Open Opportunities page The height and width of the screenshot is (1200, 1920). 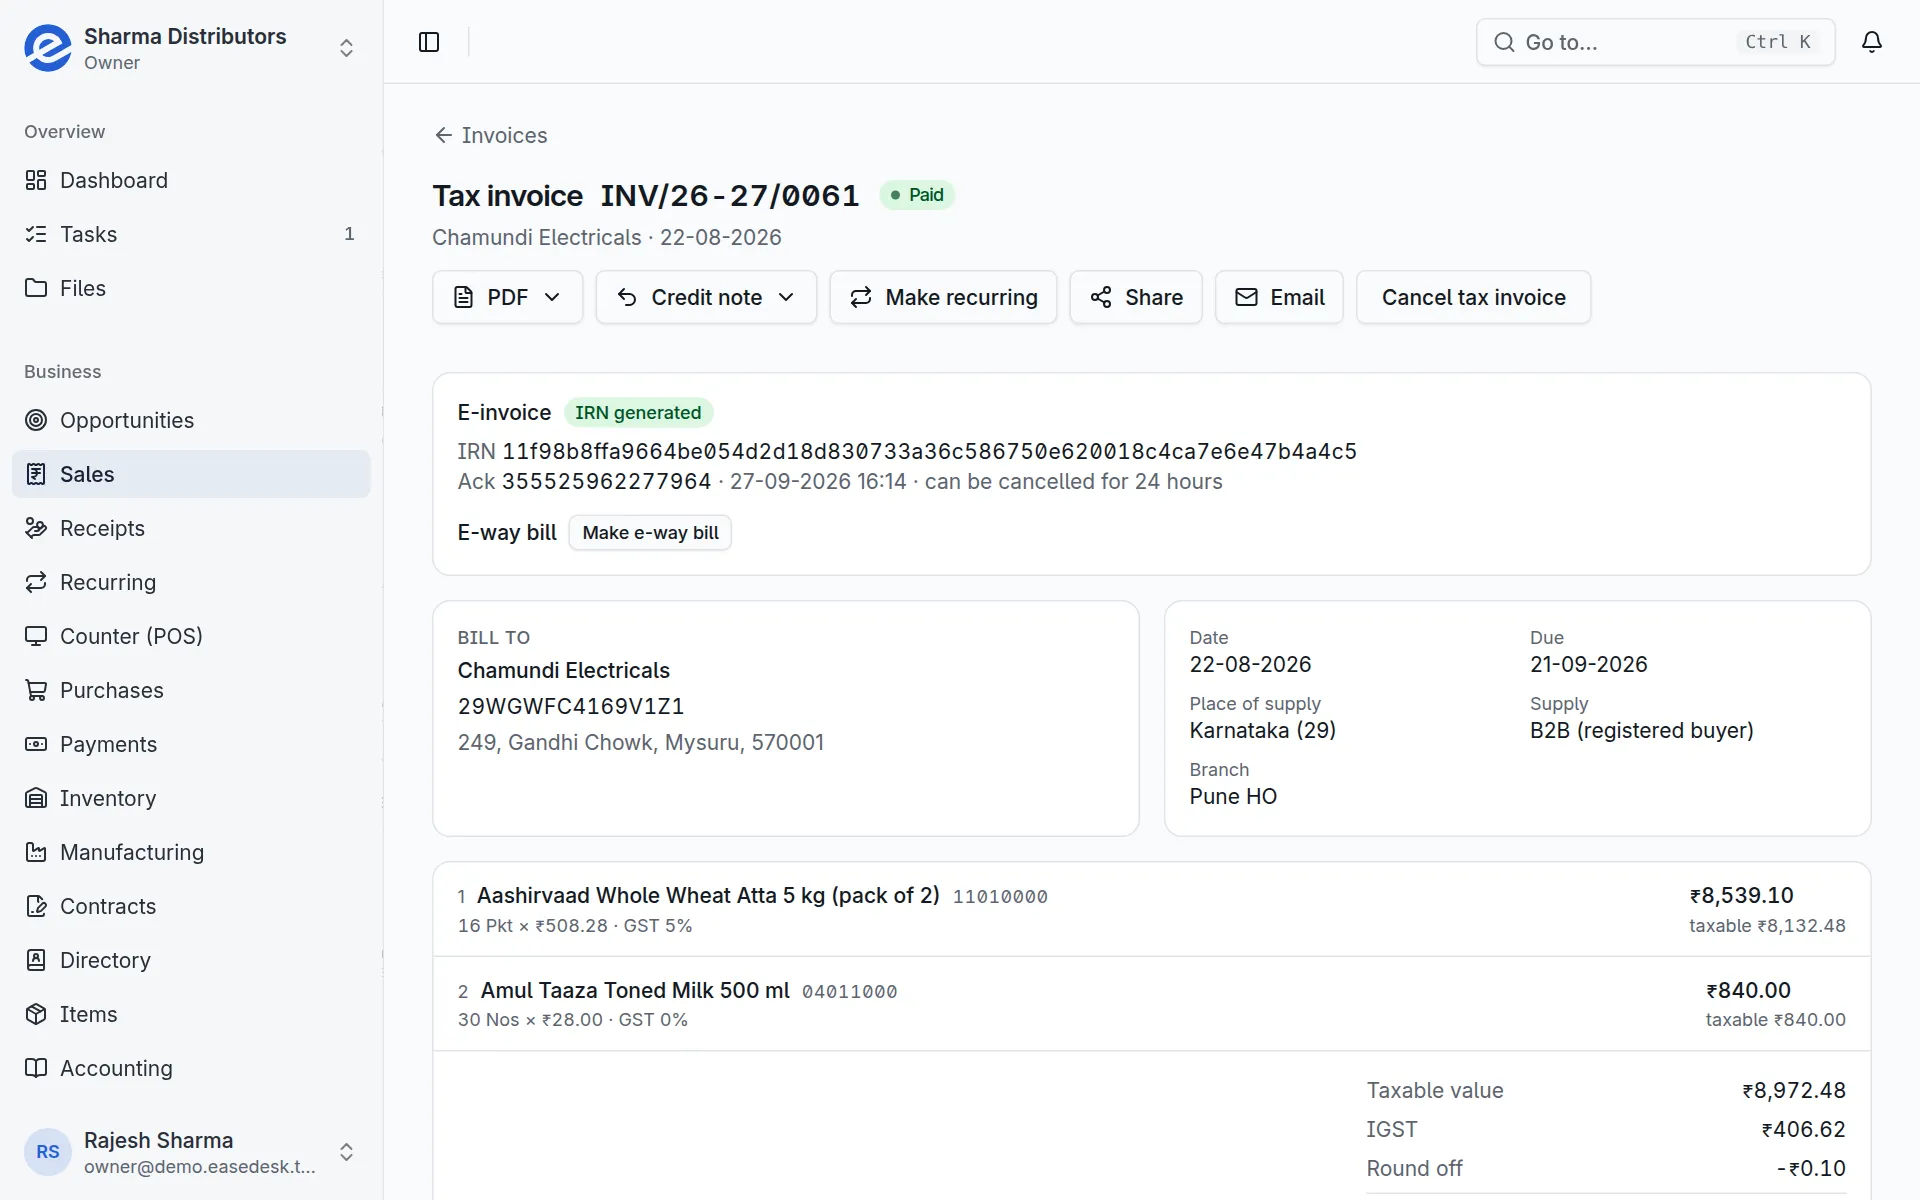coord(191,420)
